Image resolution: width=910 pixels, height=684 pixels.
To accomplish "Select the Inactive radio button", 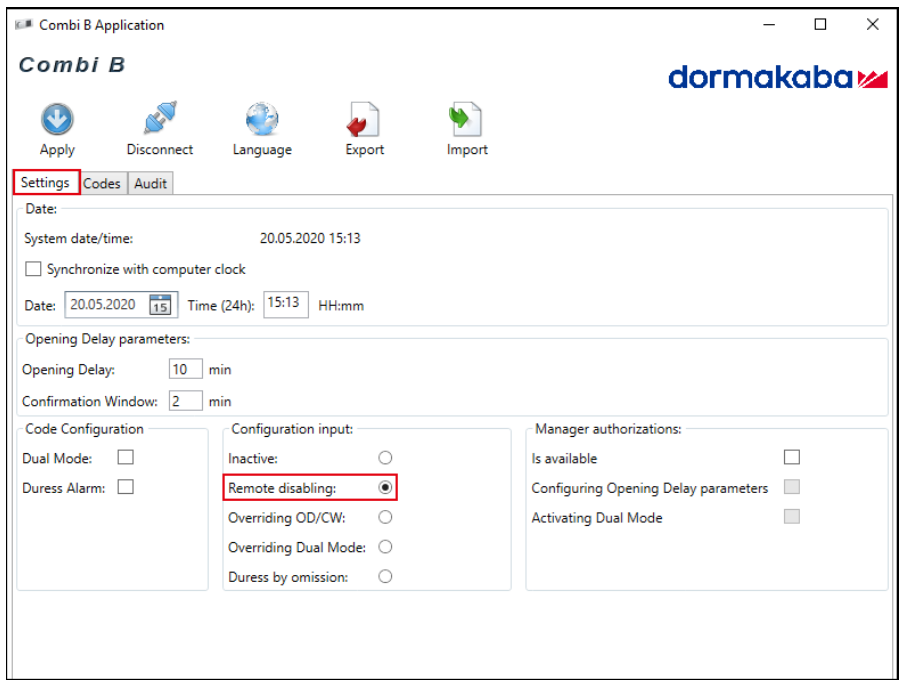I will point(385,458).
